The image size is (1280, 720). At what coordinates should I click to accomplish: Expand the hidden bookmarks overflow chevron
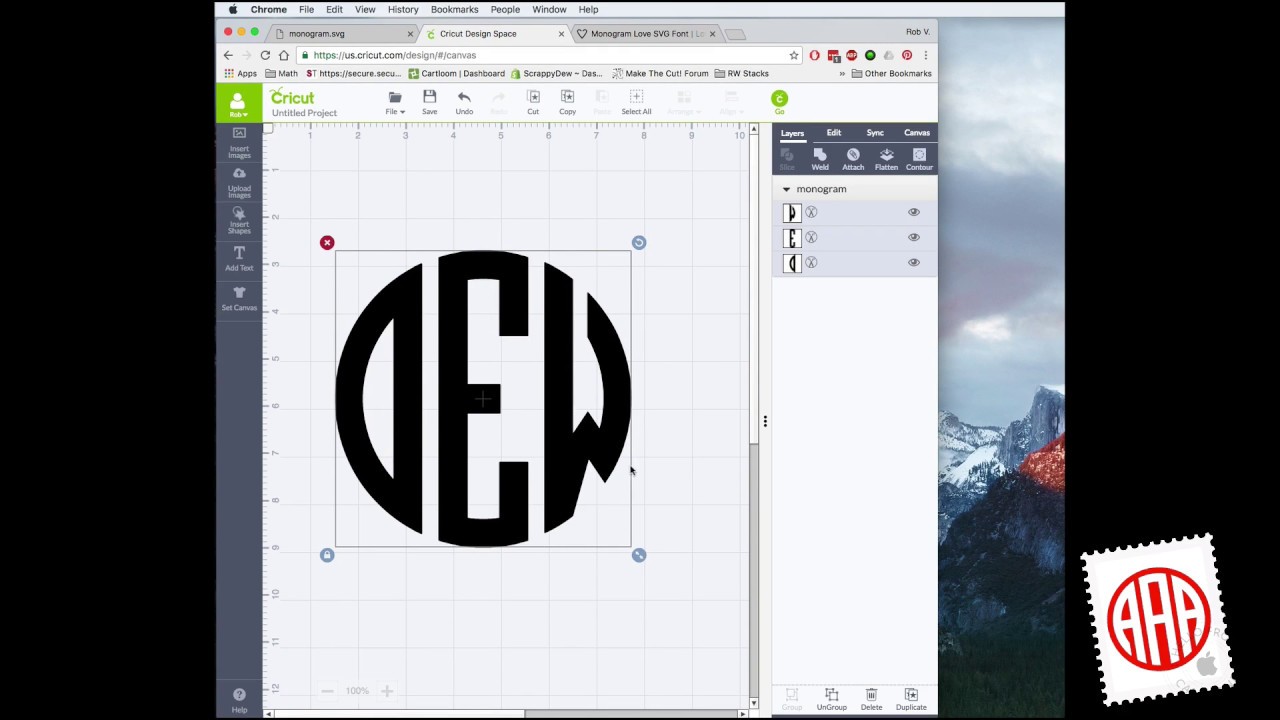(842, 74)
